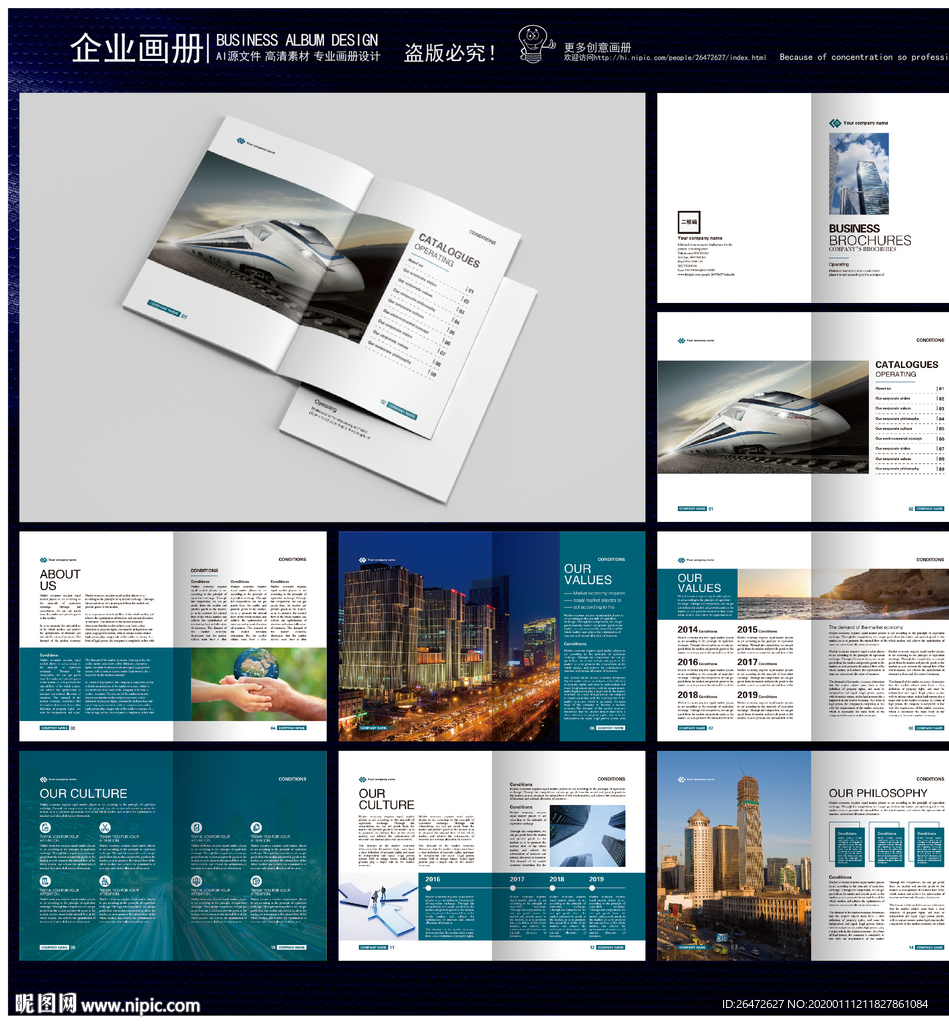Click the CATALOGUES heading in flat spread
Screen dimensions: 949x1024
coord(907,364)
